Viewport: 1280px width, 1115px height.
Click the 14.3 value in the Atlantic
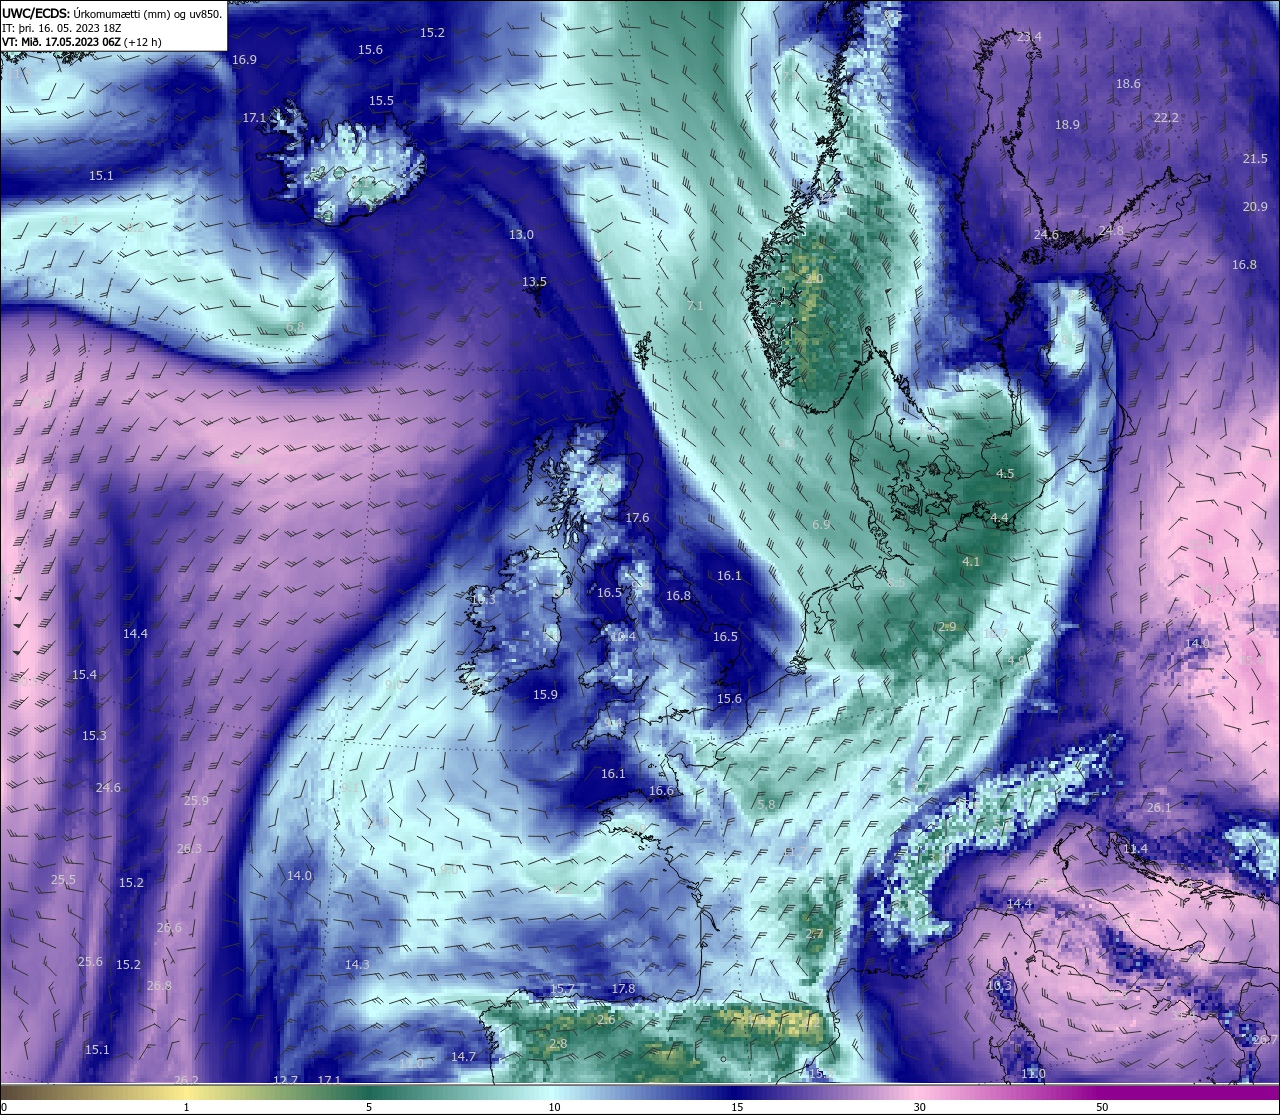(x=357, y=965)
